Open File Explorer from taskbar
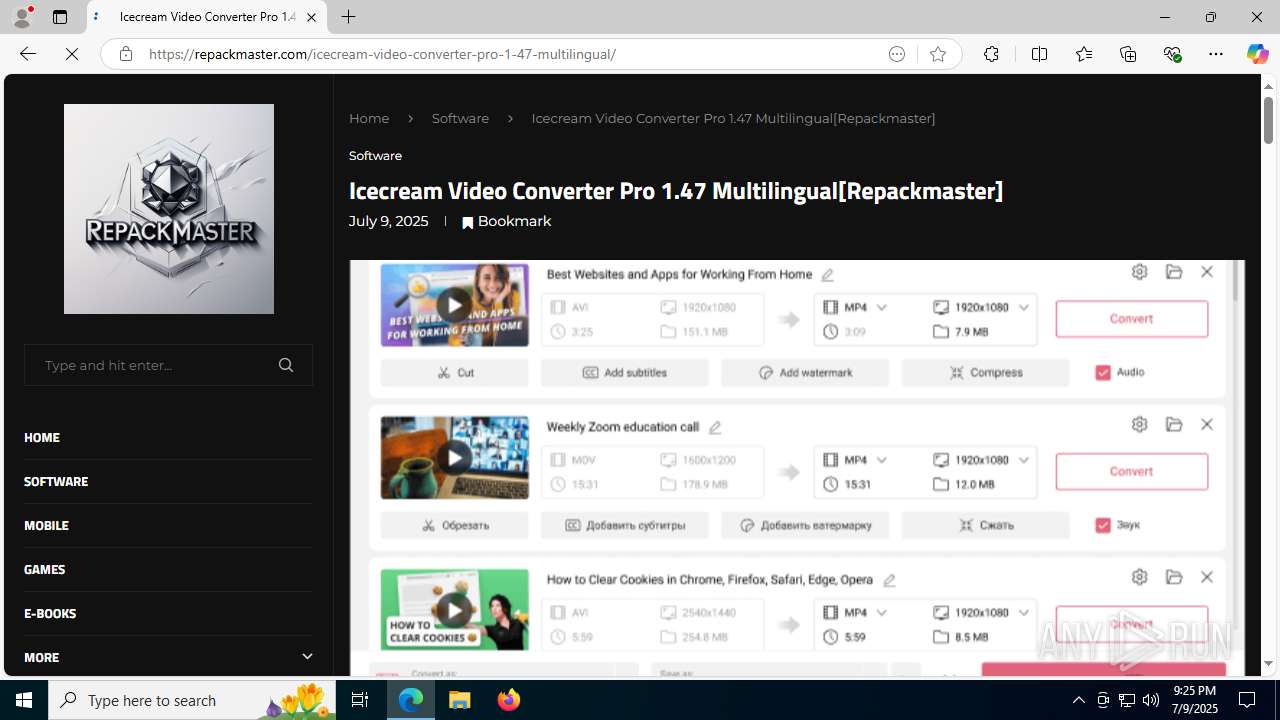Viewport: 1280px width, 720px height. [x=460, y=700]
